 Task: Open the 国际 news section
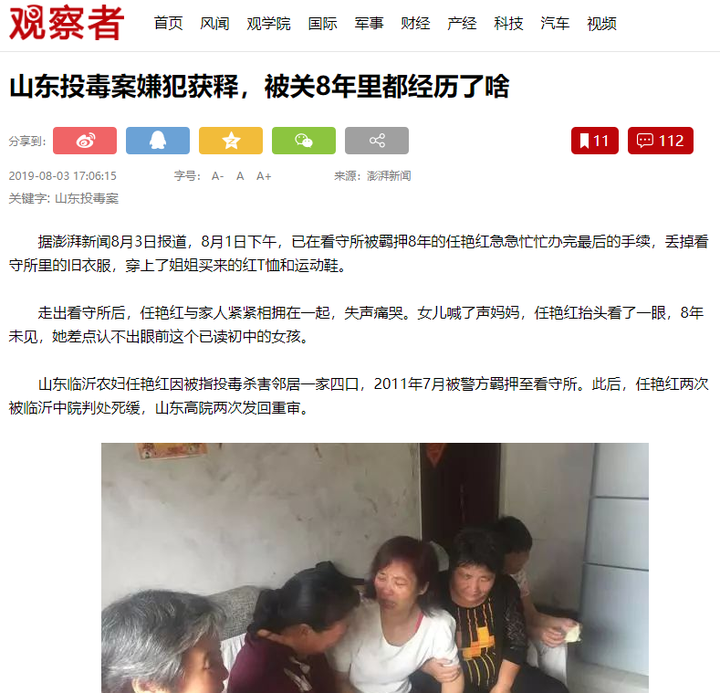(x=322, y=23)
